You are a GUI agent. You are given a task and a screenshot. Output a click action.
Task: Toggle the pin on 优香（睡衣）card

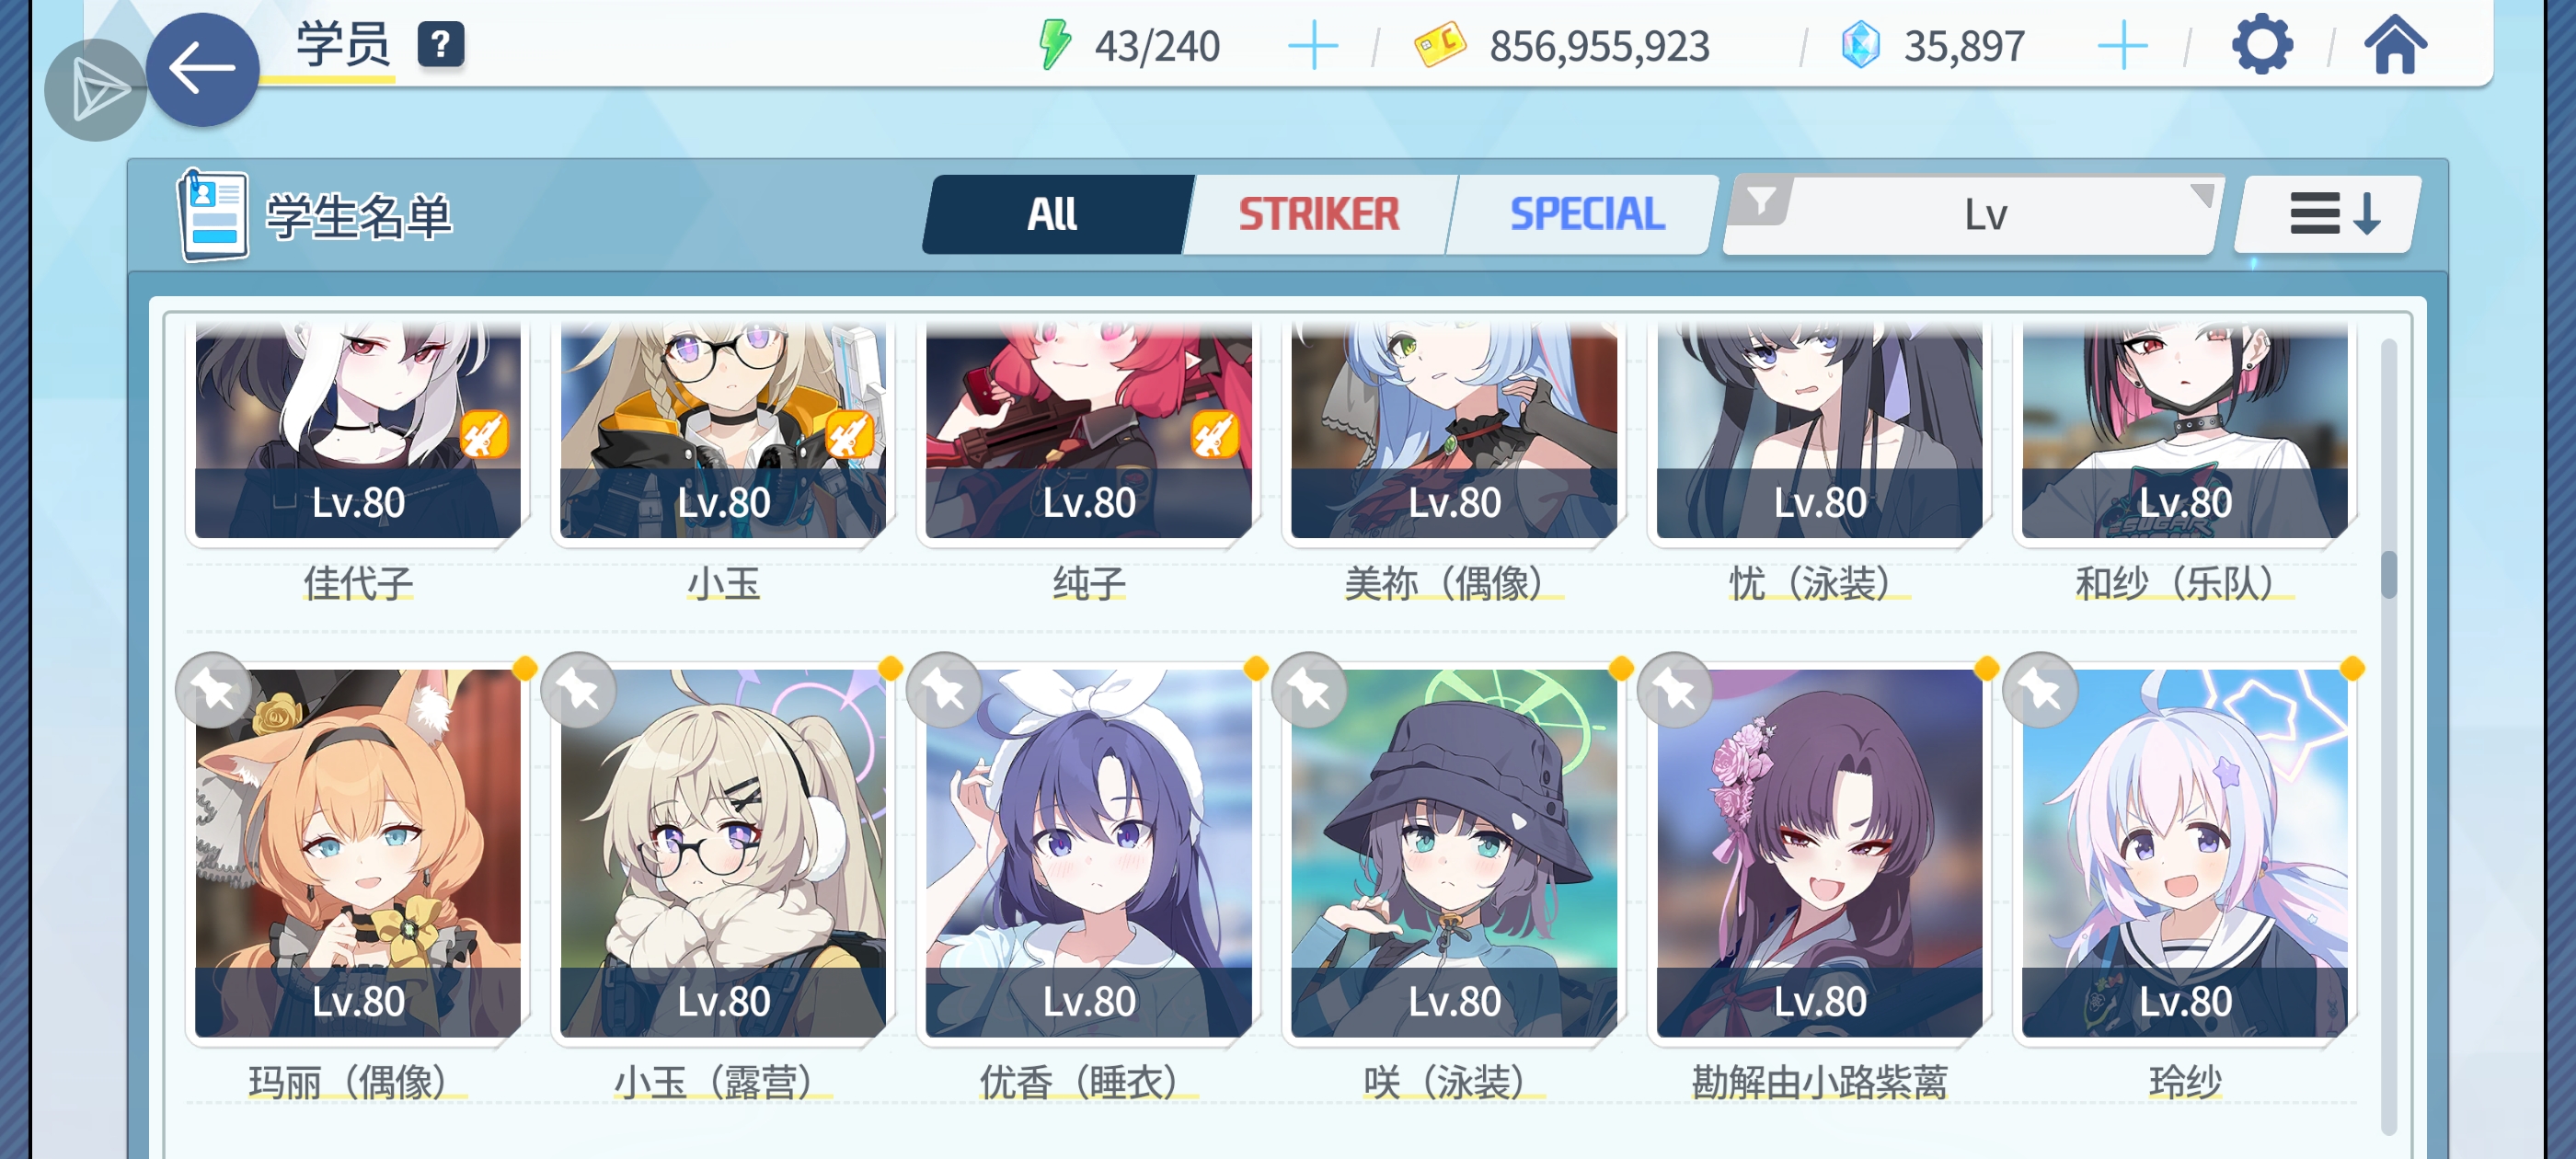pyautogui.click(x=944, y=690)
